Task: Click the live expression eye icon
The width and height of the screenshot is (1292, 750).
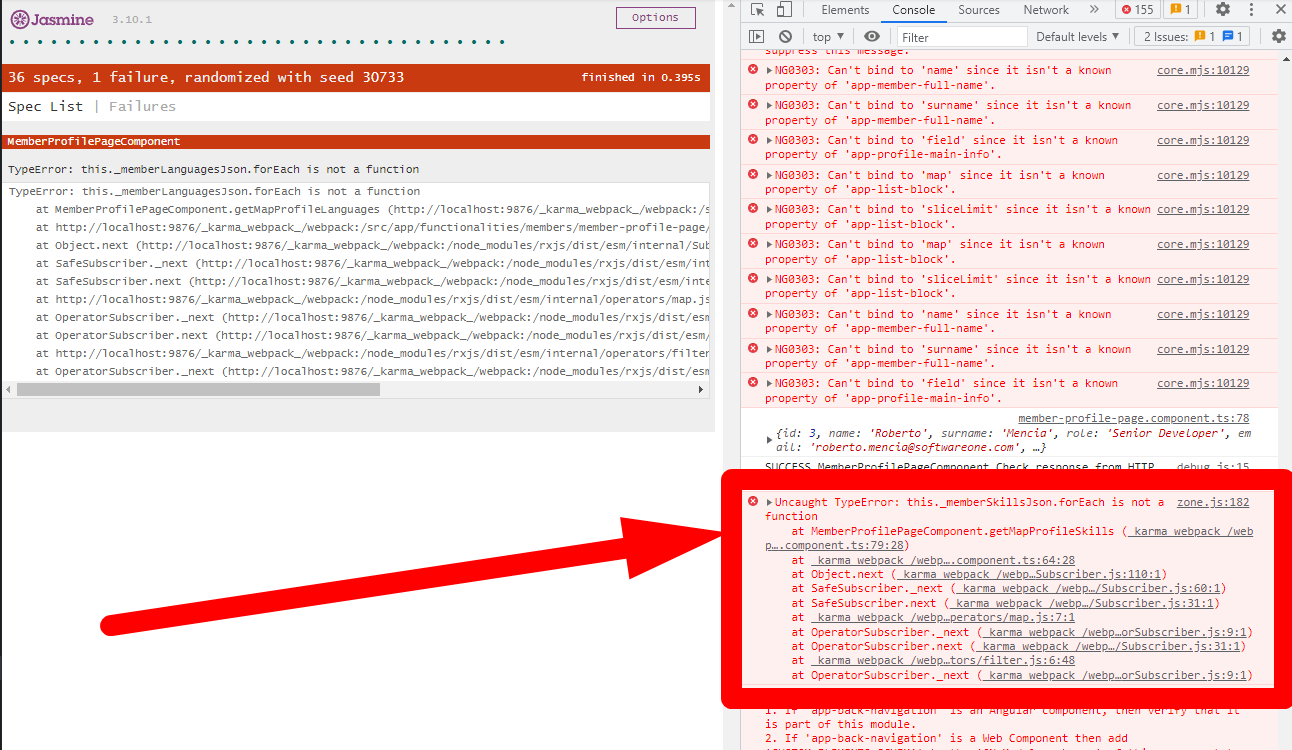Action: (872, 37)
